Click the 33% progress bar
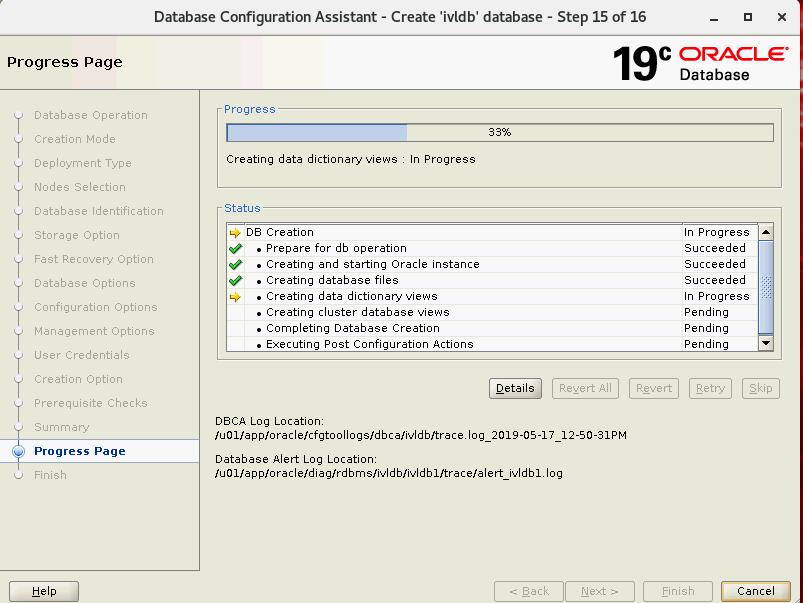Viewport: 803px width, 603px height. coord(499,132)
